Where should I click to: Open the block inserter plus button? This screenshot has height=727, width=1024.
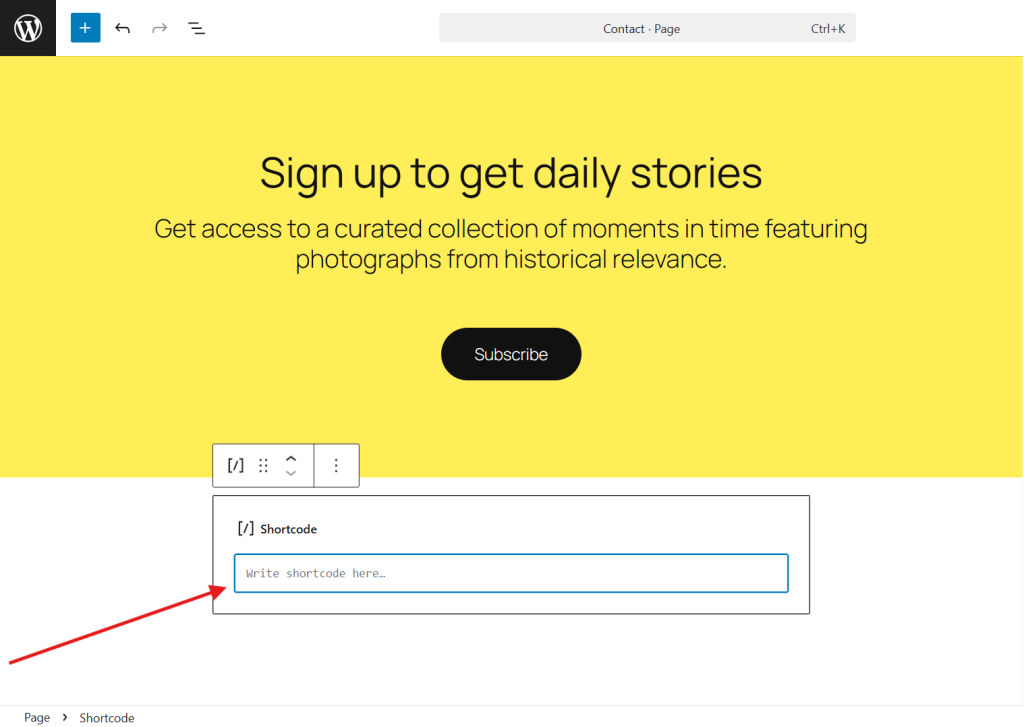[85, 28]
